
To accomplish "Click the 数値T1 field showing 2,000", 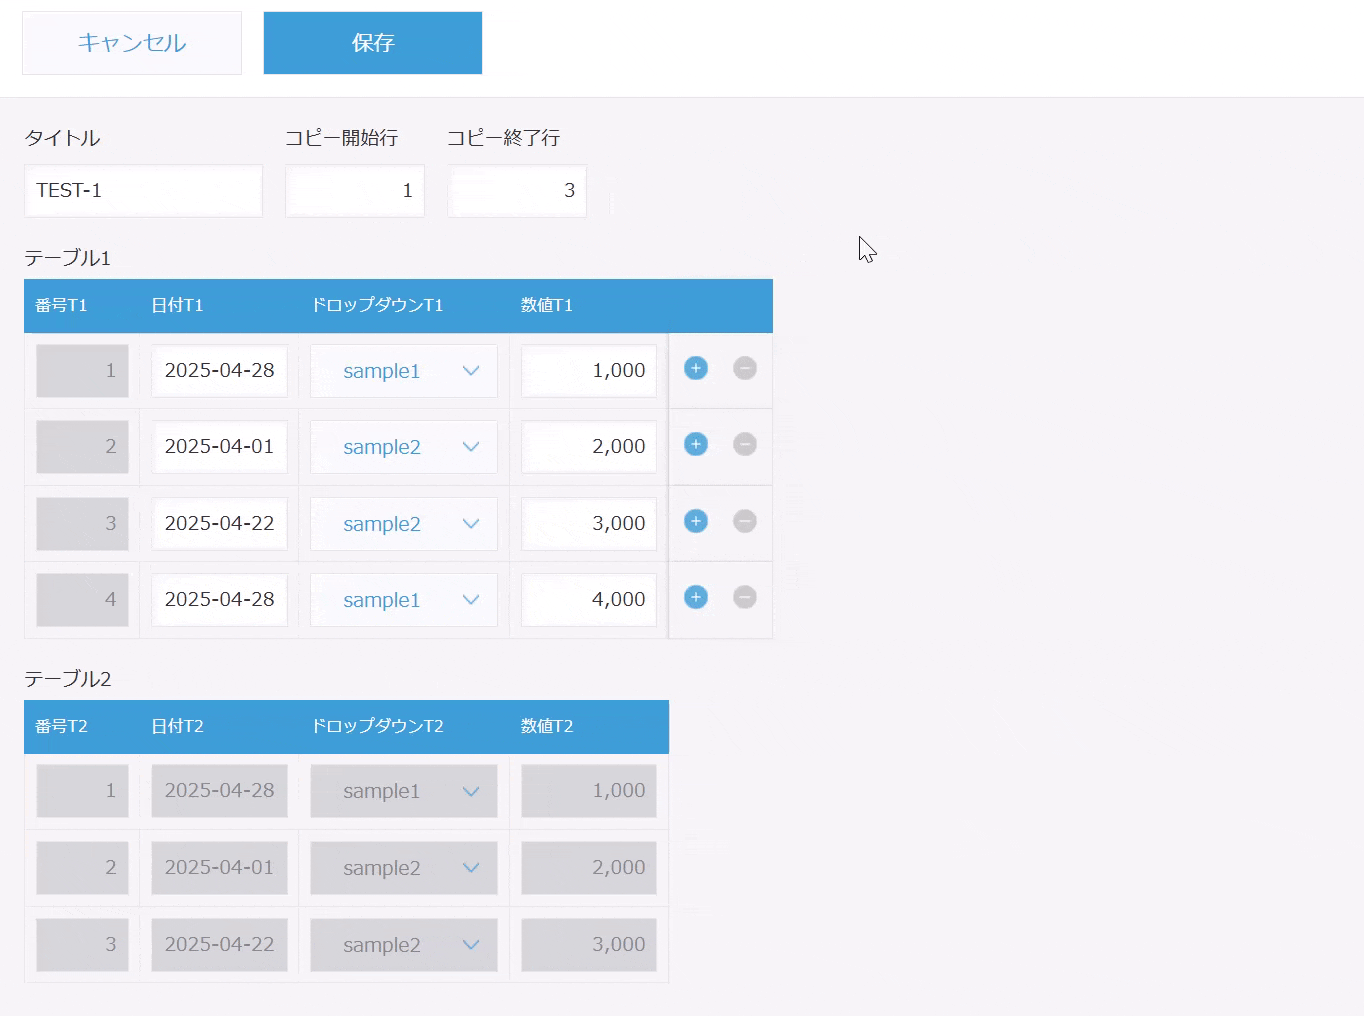I will coord(589,447).
